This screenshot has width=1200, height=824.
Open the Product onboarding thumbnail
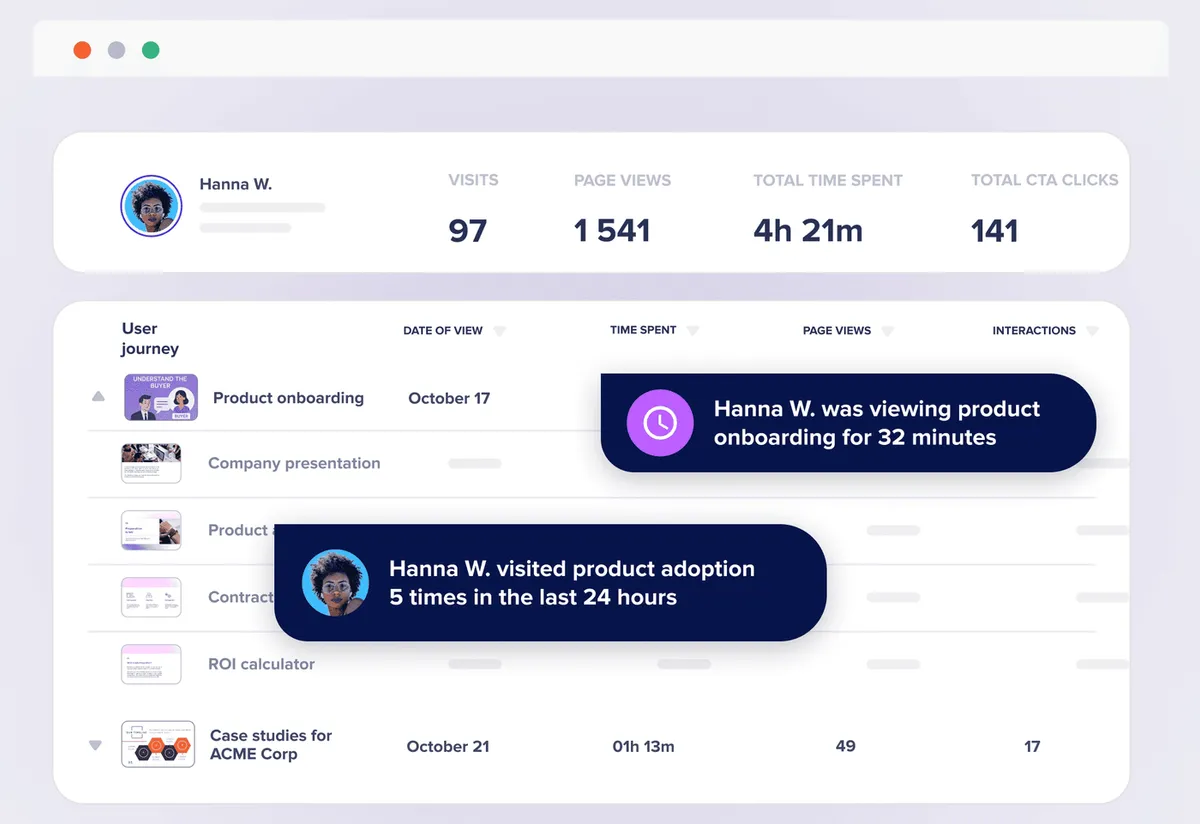coord(161,397)
